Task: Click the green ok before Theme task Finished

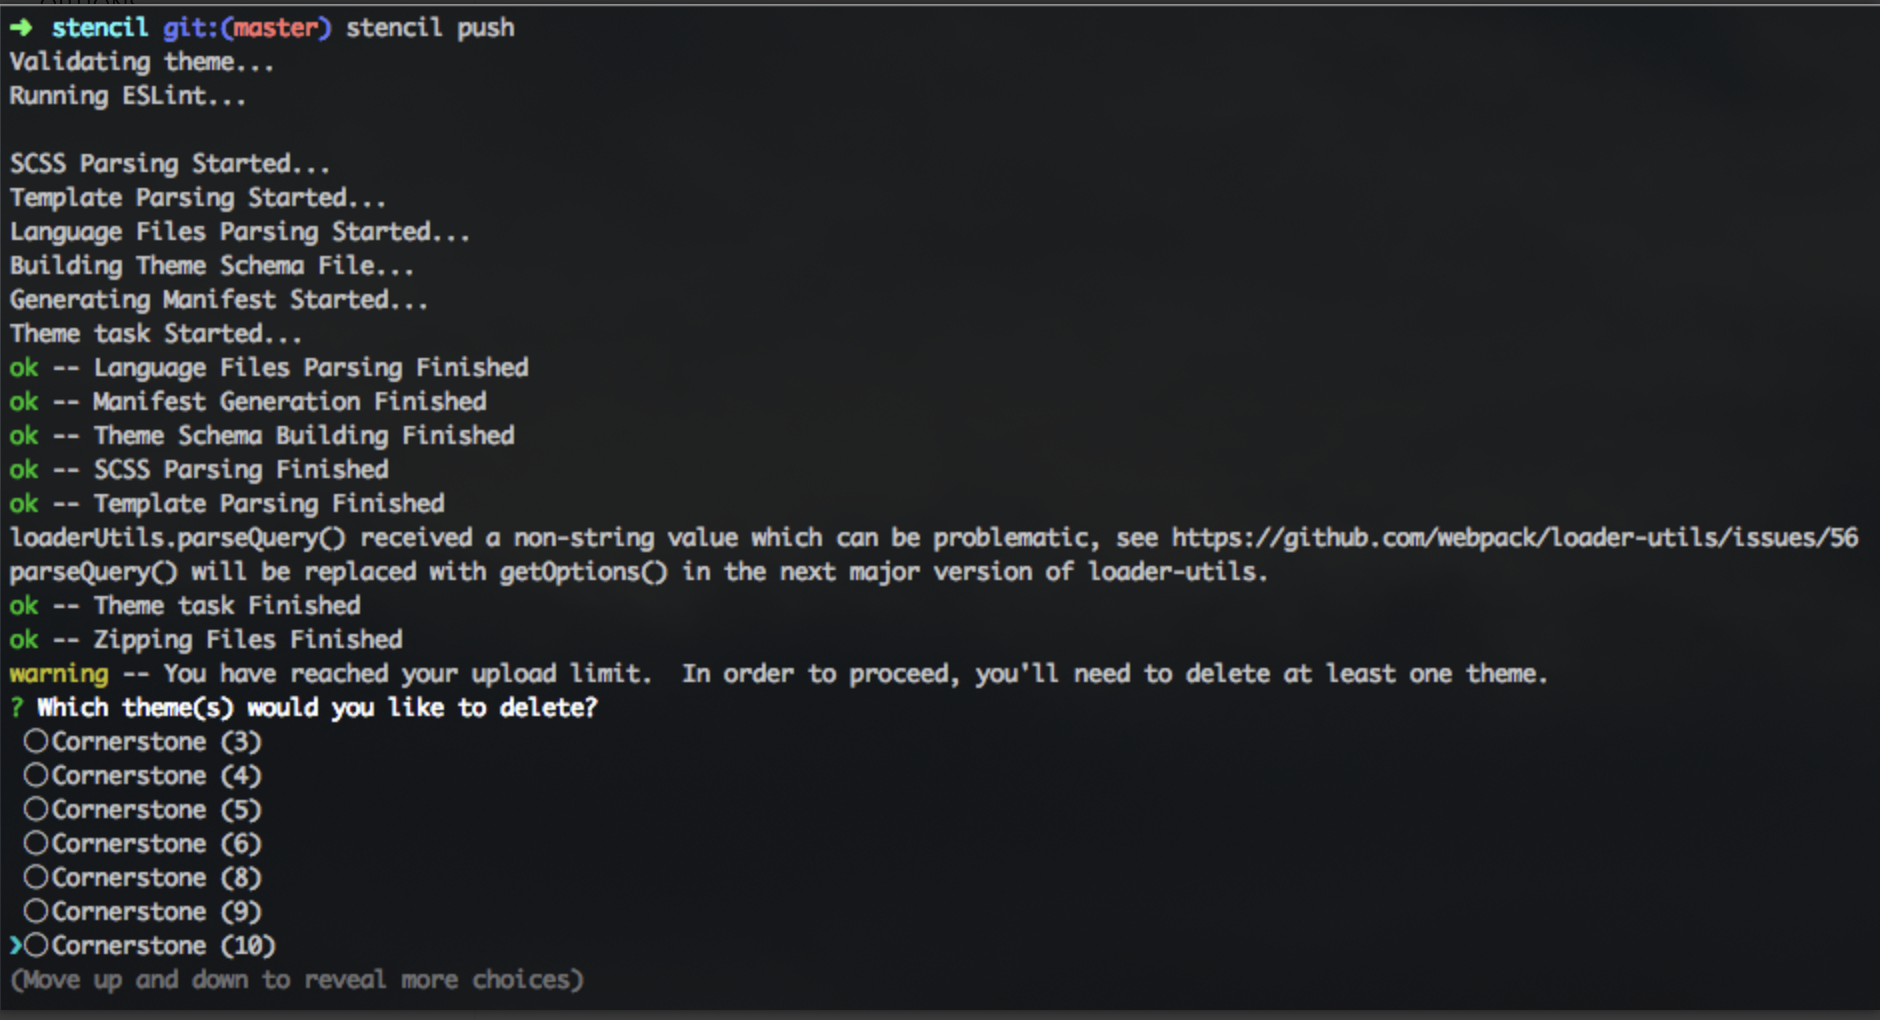Action: click(x=24, y=606)
